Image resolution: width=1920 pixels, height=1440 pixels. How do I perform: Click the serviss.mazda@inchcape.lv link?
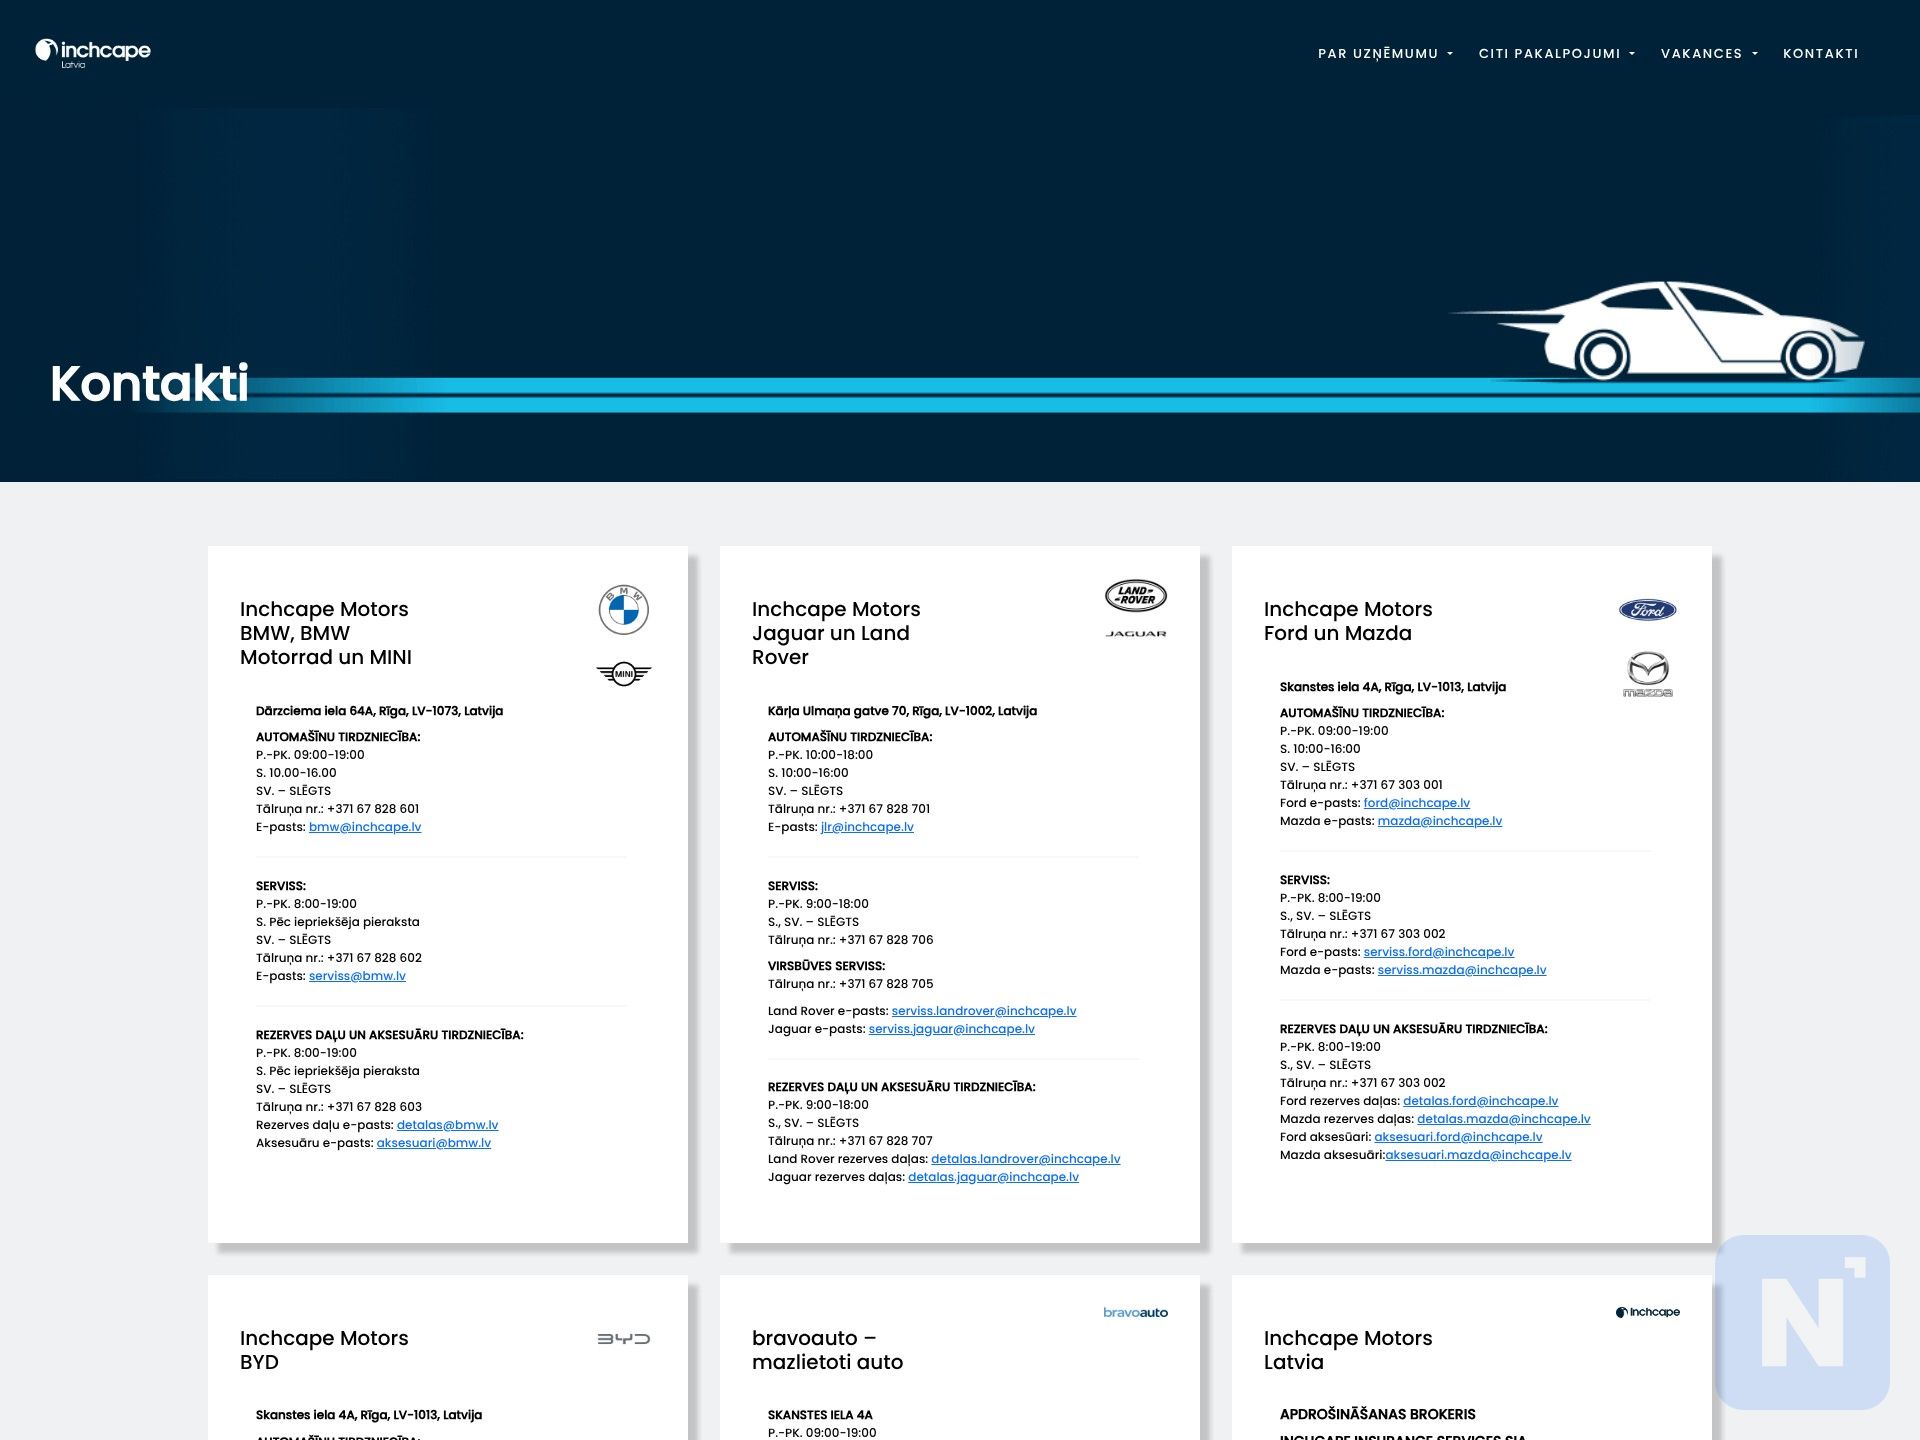tap(1462, 970)
